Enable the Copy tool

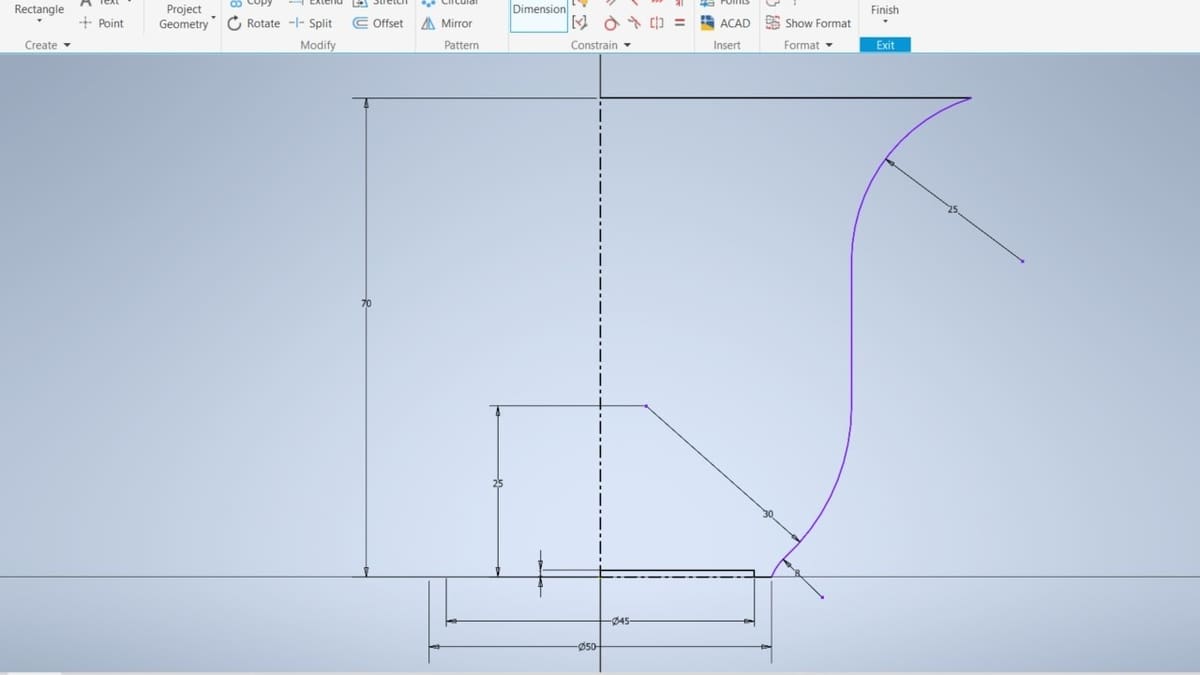[252, 5]
